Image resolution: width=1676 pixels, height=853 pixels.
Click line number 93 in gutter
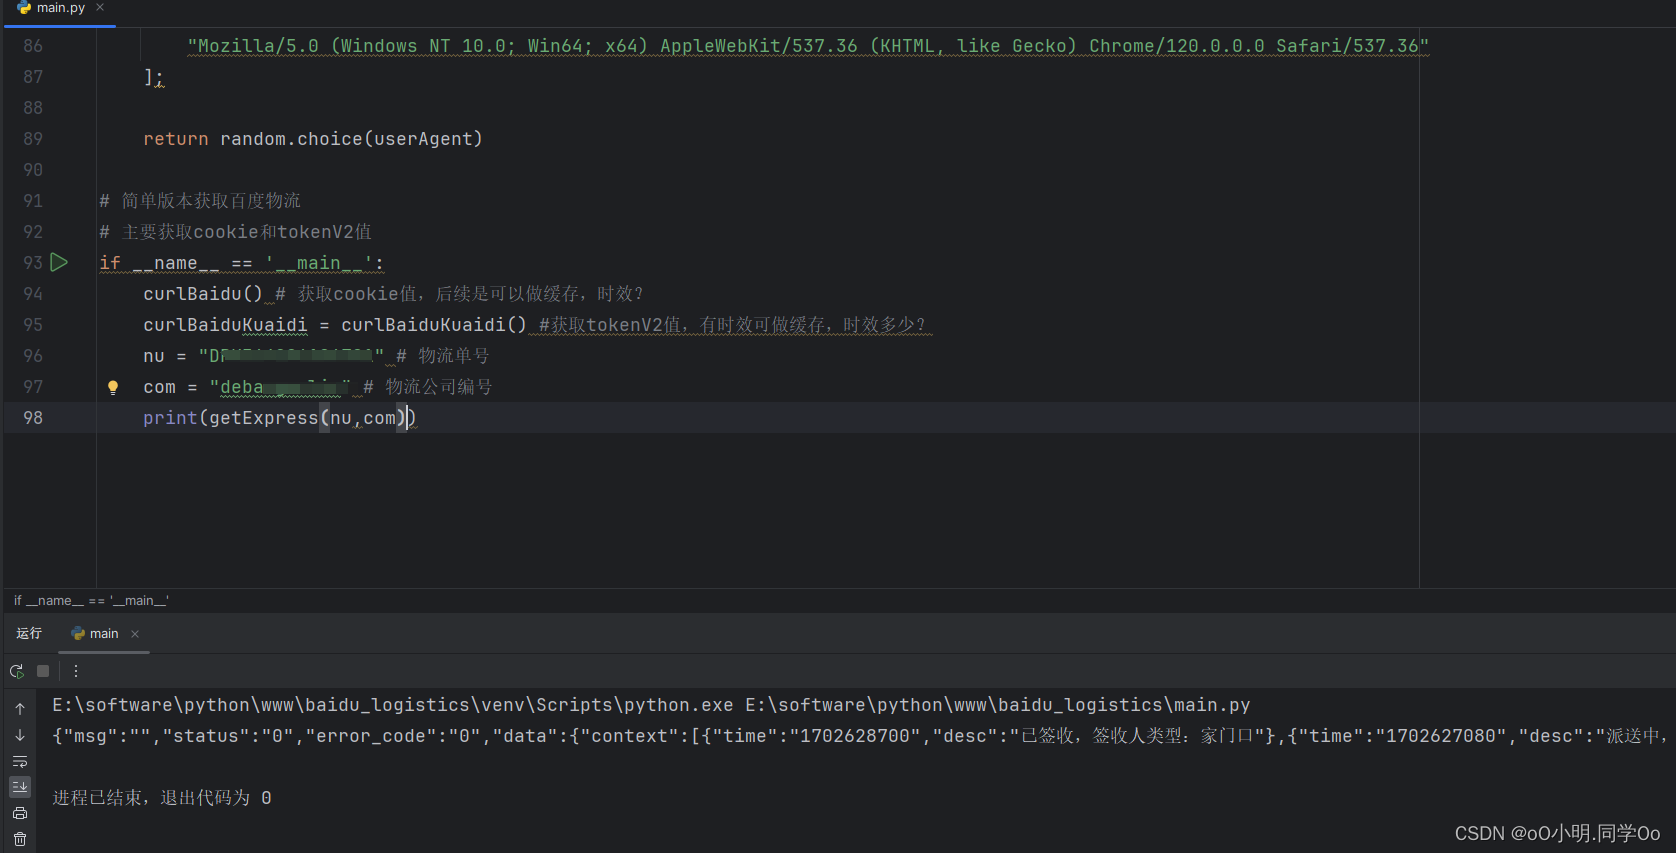click(33, 262)
